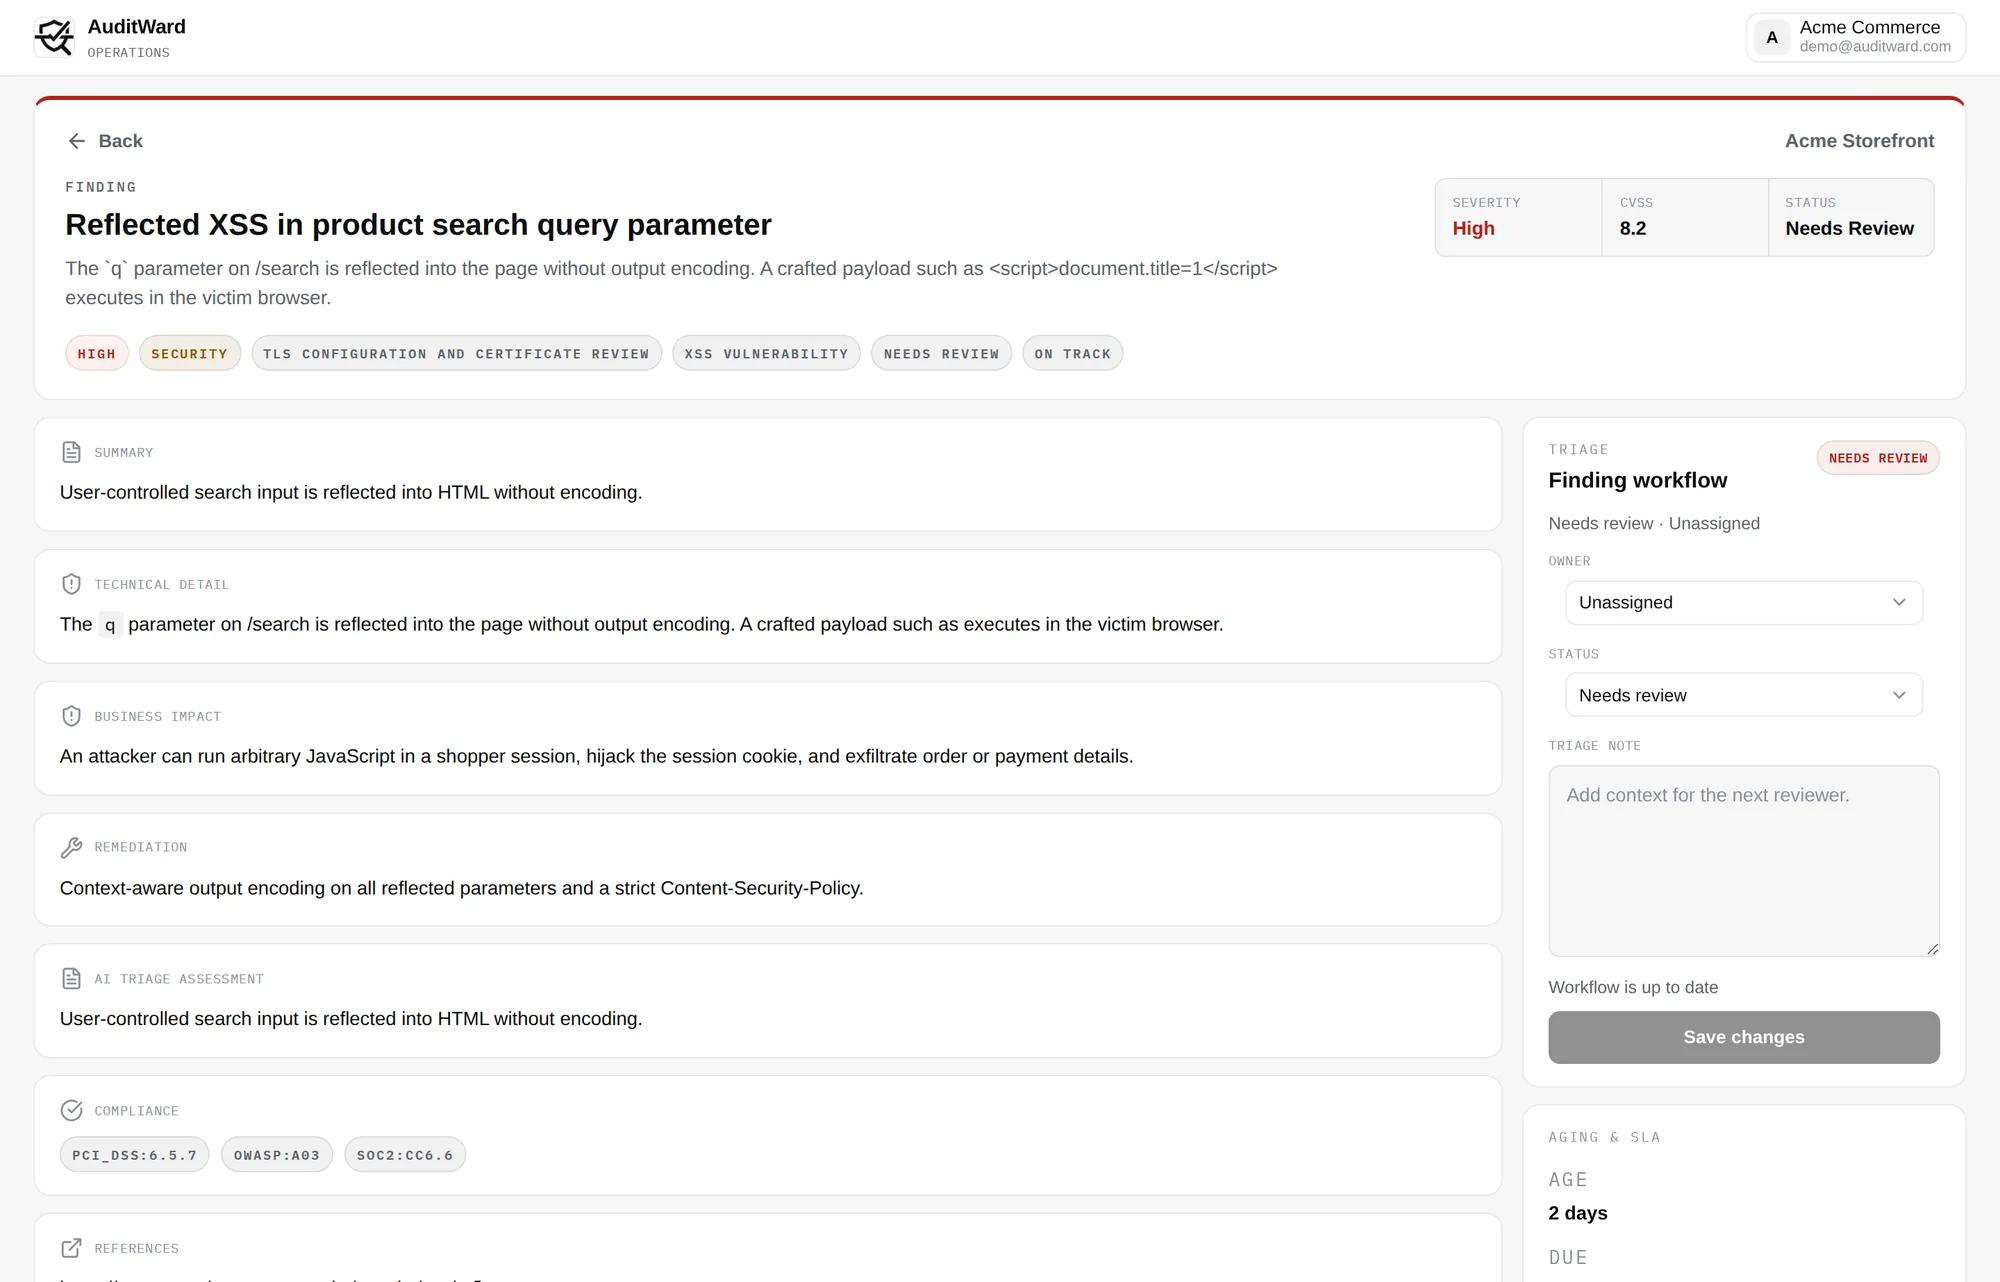Expand the Owner dropdown chevron
The image size is (2000, 1282).
tap(1899, 602)
